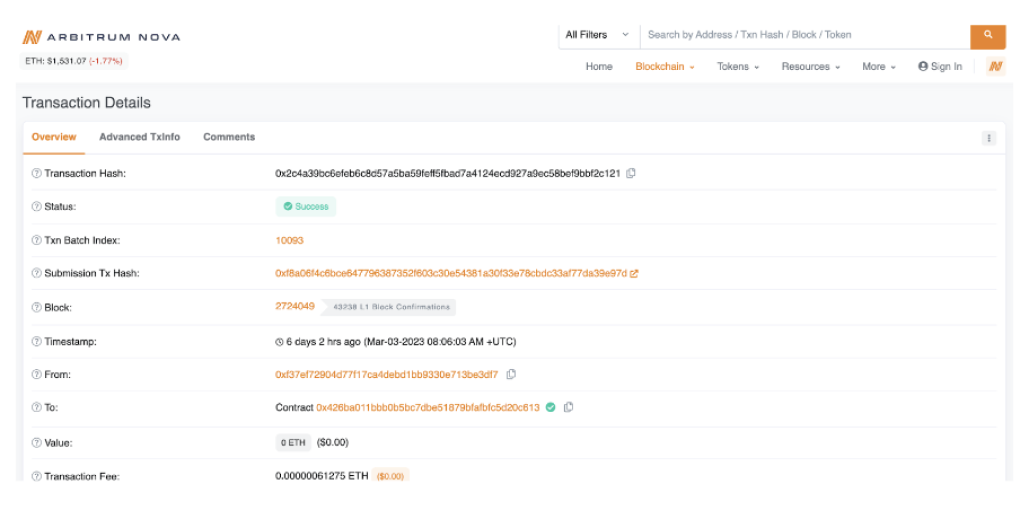The height and width of the screenshot is (517, 1020).
Task: Click the Nova network icon in navbar
Action: point(995,67)
